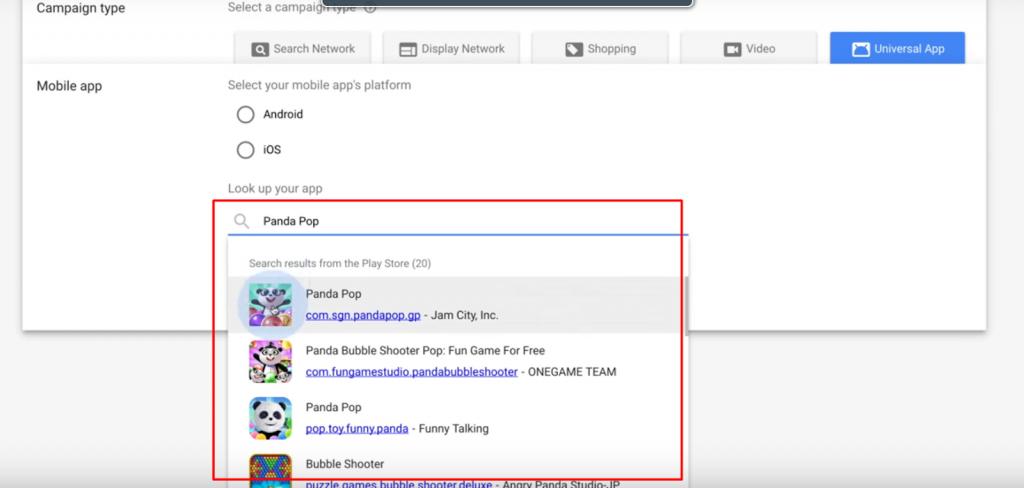Switch to the Universal App campaign type
This screenshot has height=488, width=1024.
pyautogui.click(x=897, y=49)
